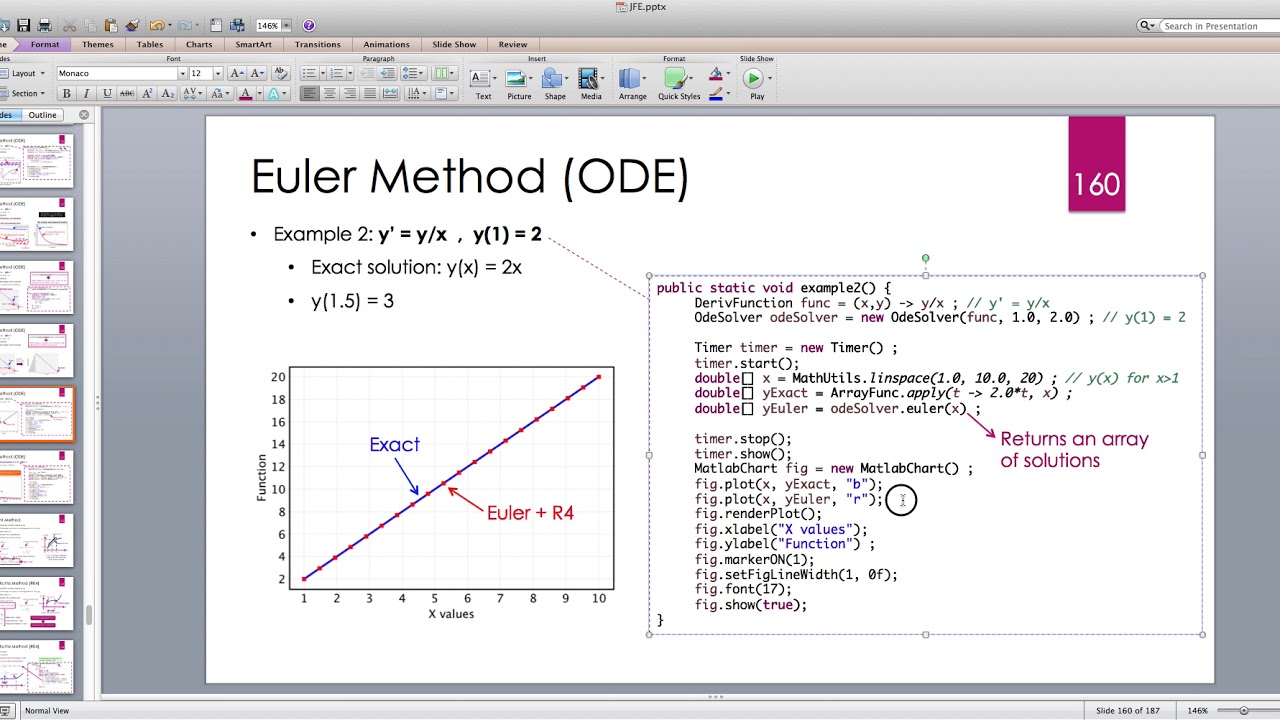This screenshot has width=1280, height=720.
Task: Apply subscript formatting
Action: pos(168,93)
